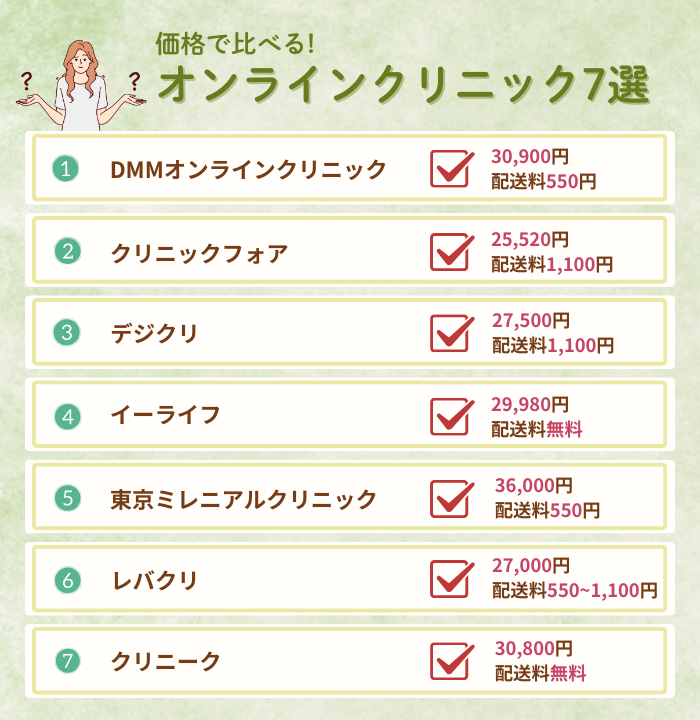
Task: Open the DMMオンラインクリニック name link
Action: click(247, 170)
